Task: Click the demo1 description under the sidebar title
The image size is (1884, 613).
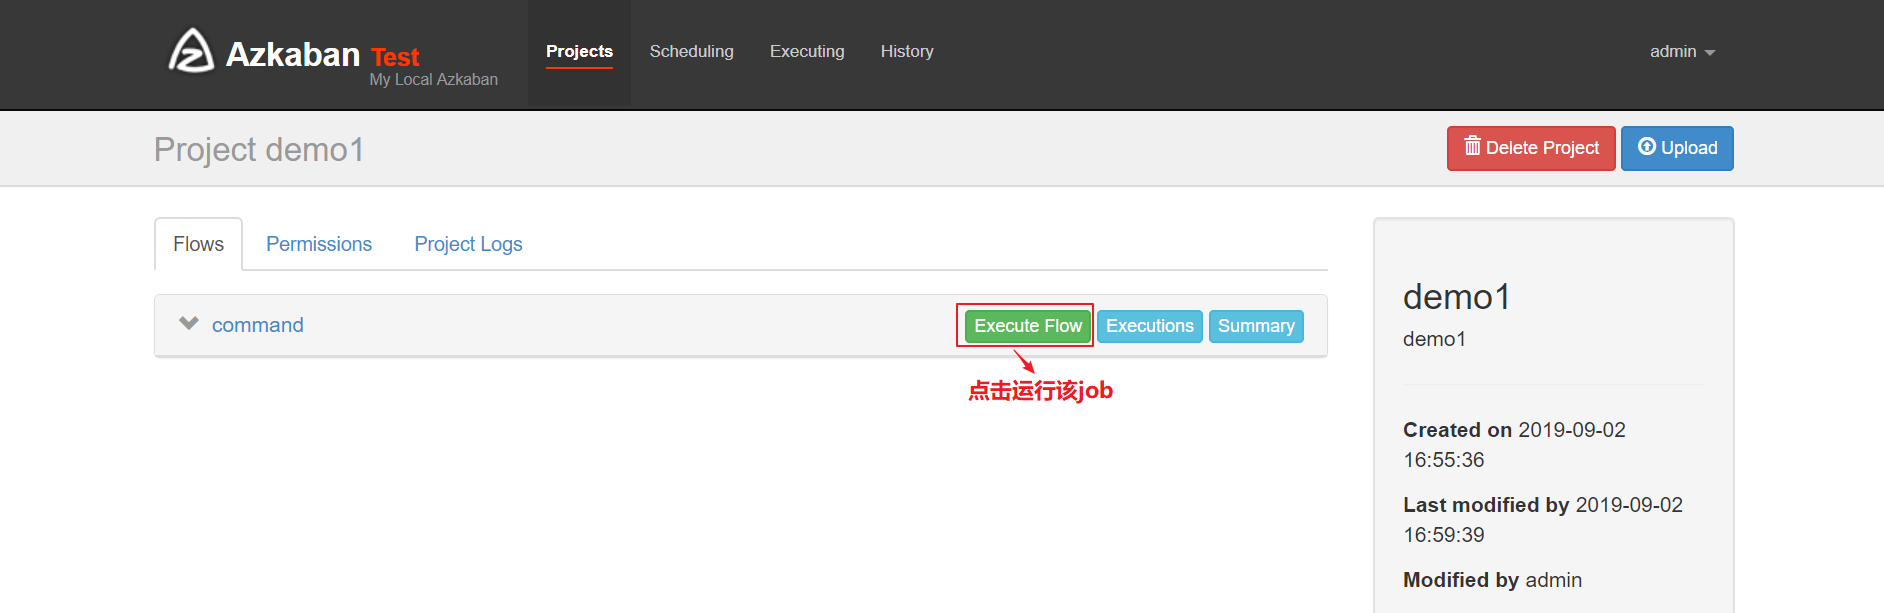Action: pyautogui.click(x=1434, y=339)
